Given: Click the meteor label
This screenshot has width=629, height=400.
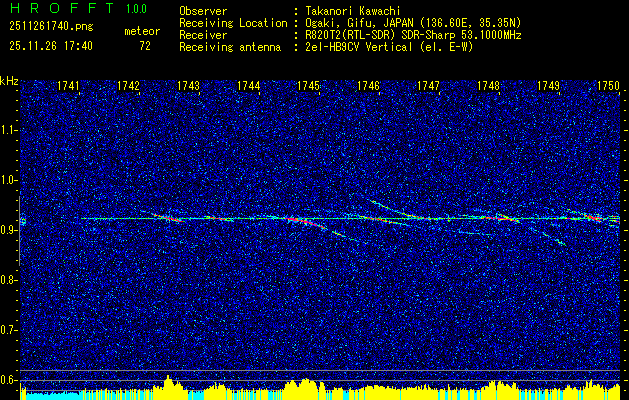Looking at the screenshot, I should [x=142, y=31].
